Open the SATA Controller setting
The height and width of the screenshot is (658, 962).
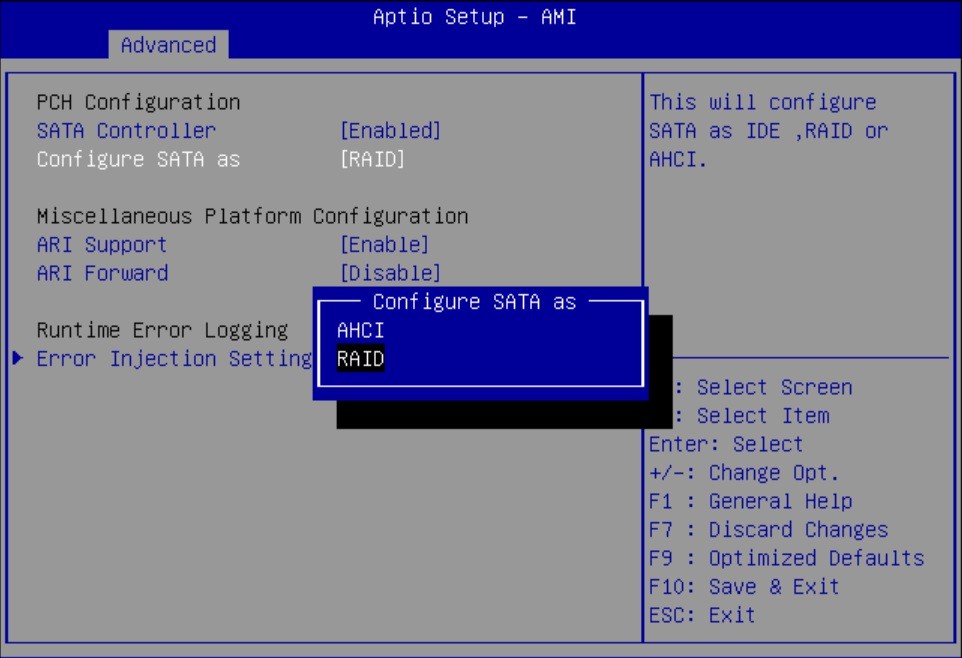125,130
